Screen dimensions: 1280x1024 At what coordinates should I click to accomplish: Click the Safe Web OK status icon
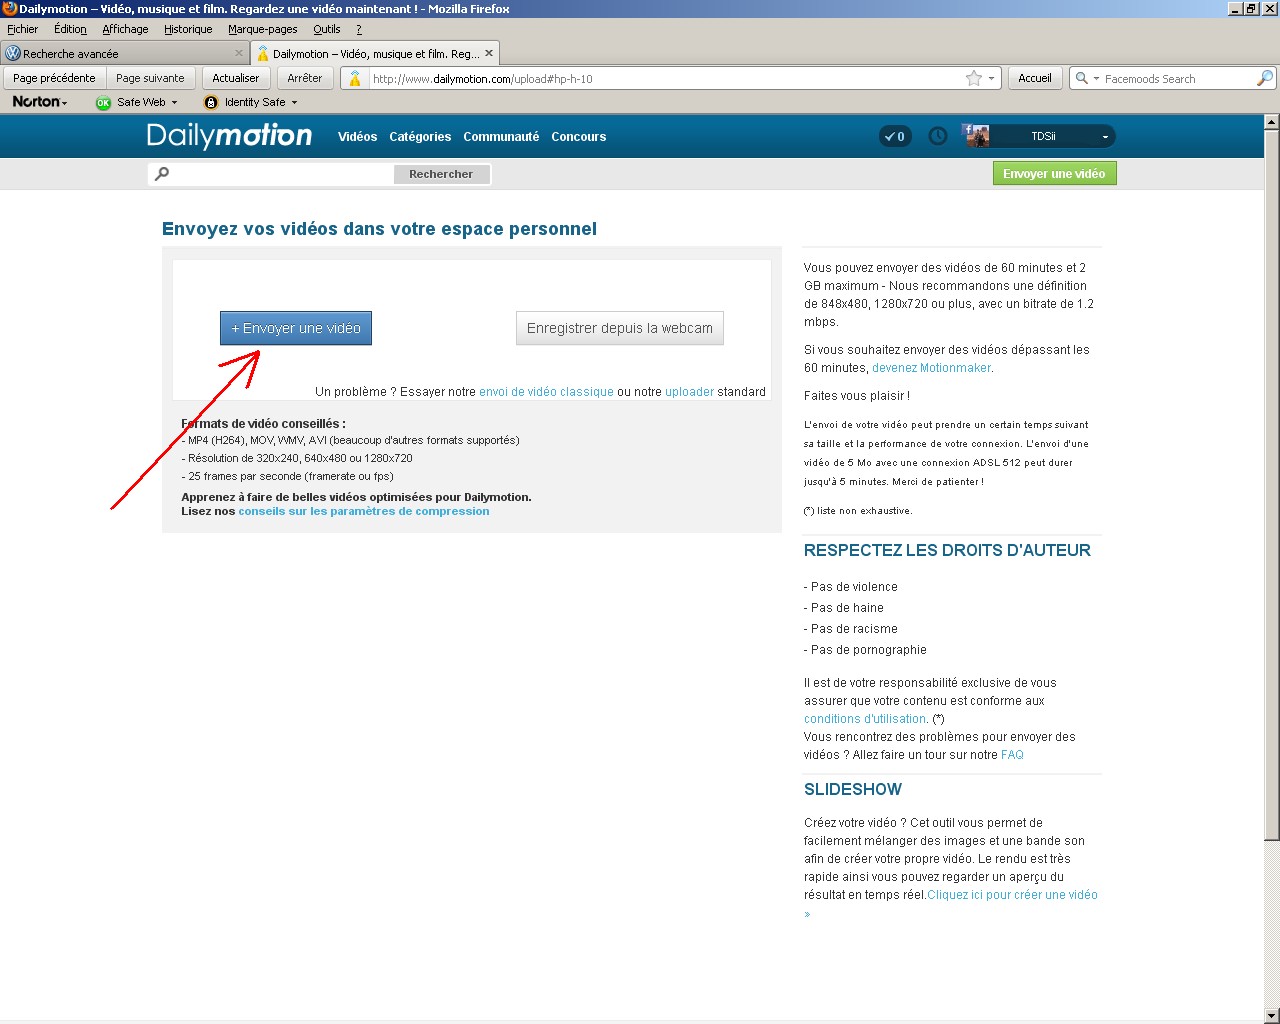click(103, 102)
